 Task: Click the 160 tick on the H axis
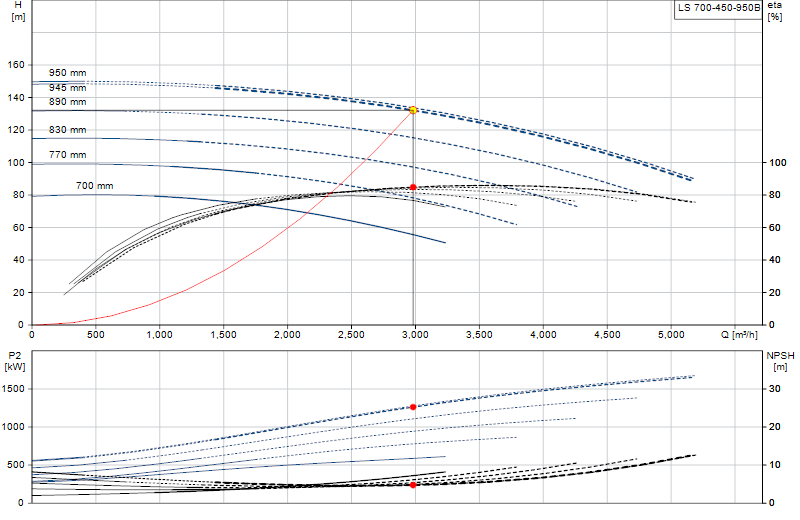point(16,65)
